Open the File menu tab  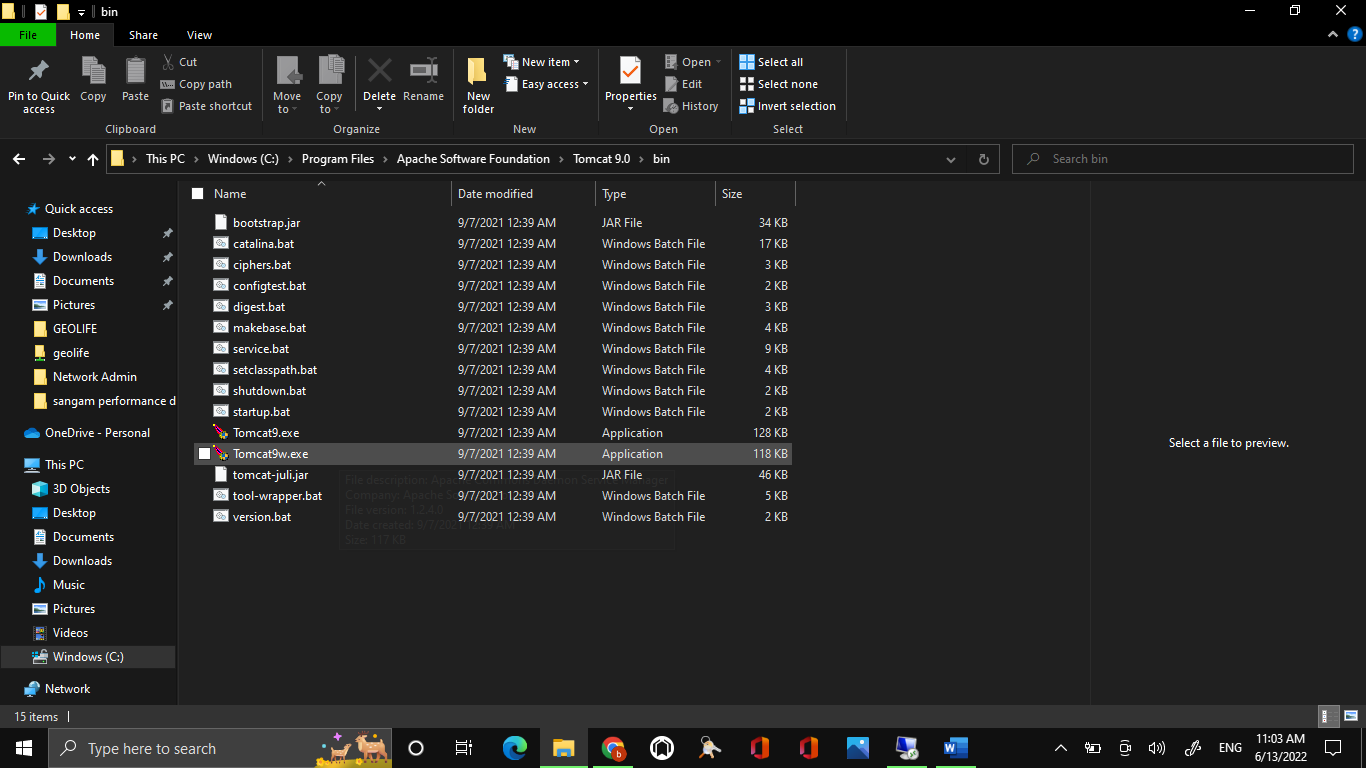click(x=28, y=35)
